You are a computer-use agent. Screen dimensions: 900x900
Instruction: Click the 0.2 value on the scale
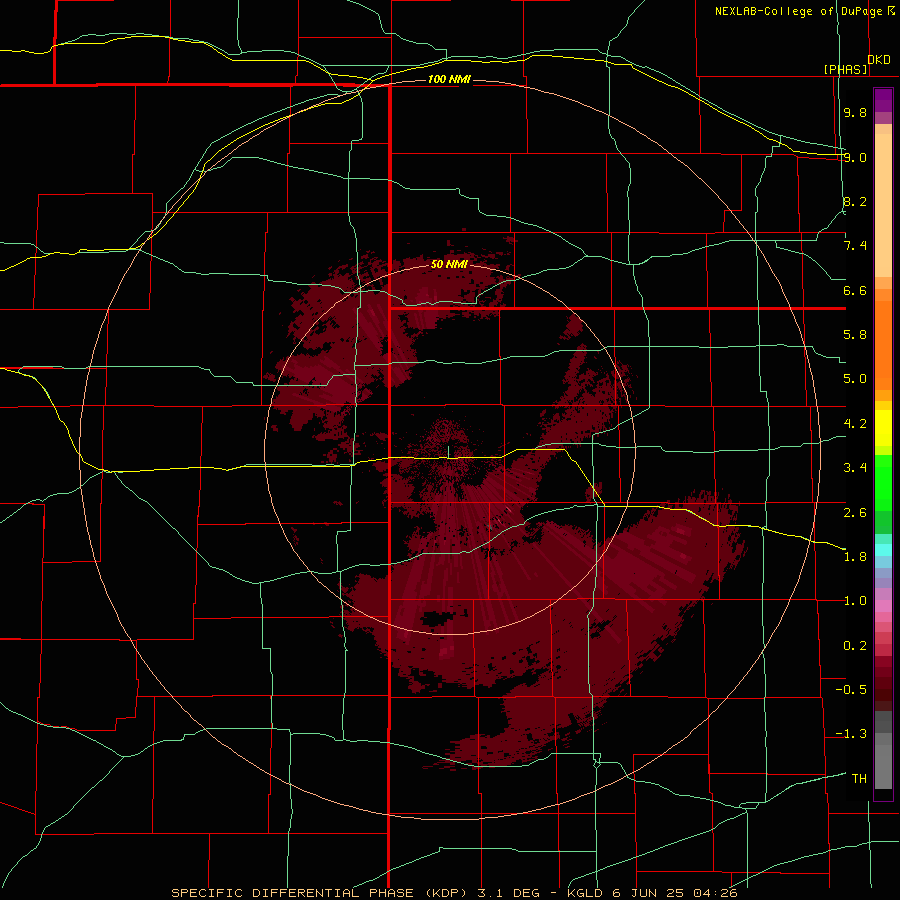(855, 646)
